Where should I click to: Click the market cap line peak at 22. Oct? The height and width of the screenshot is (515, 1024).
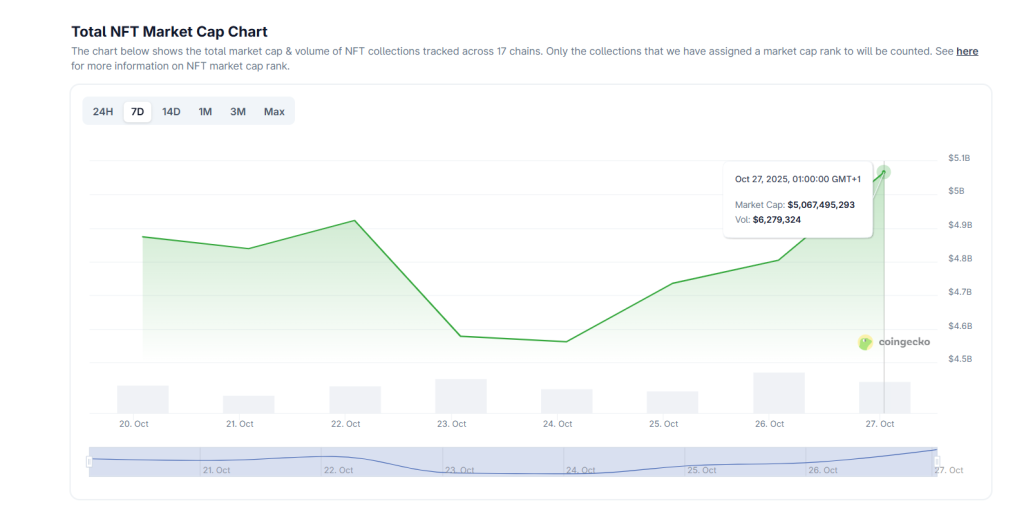[355, 220]
